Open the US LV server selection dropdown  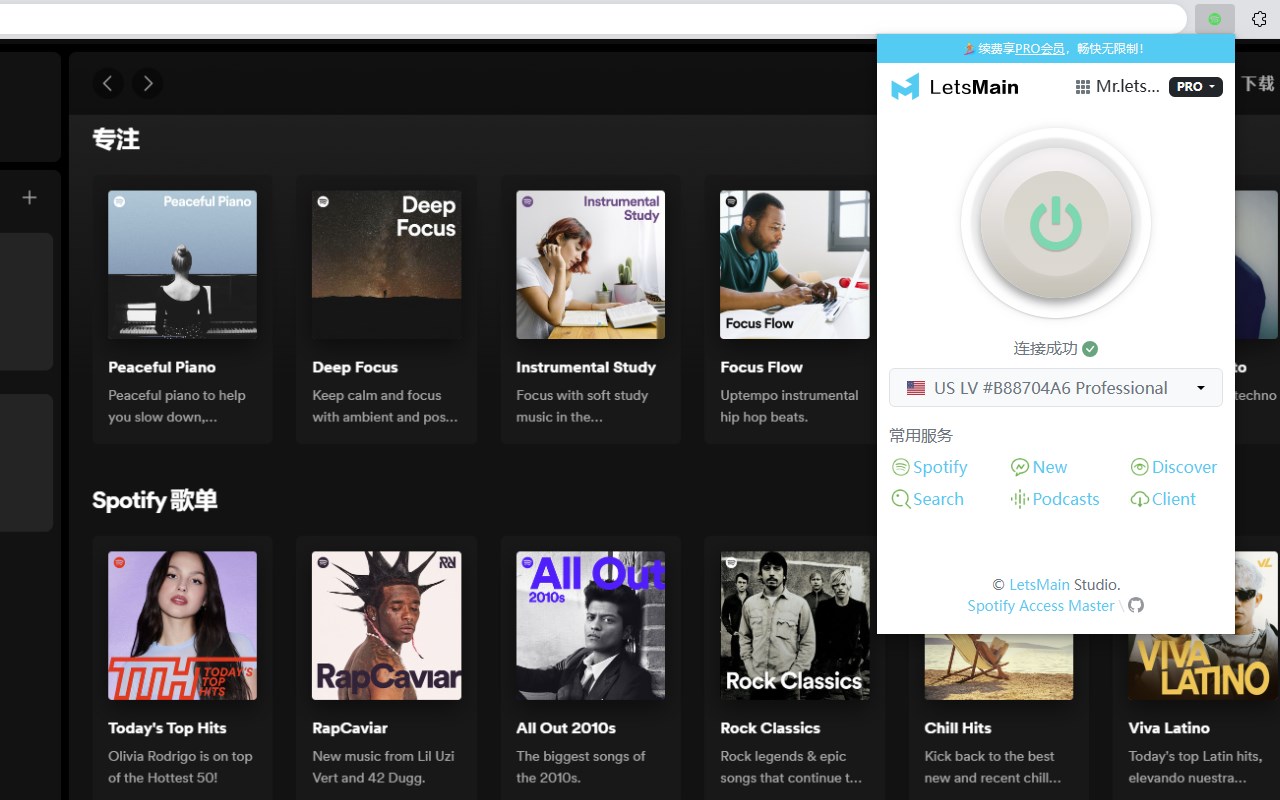[1056, 388]
